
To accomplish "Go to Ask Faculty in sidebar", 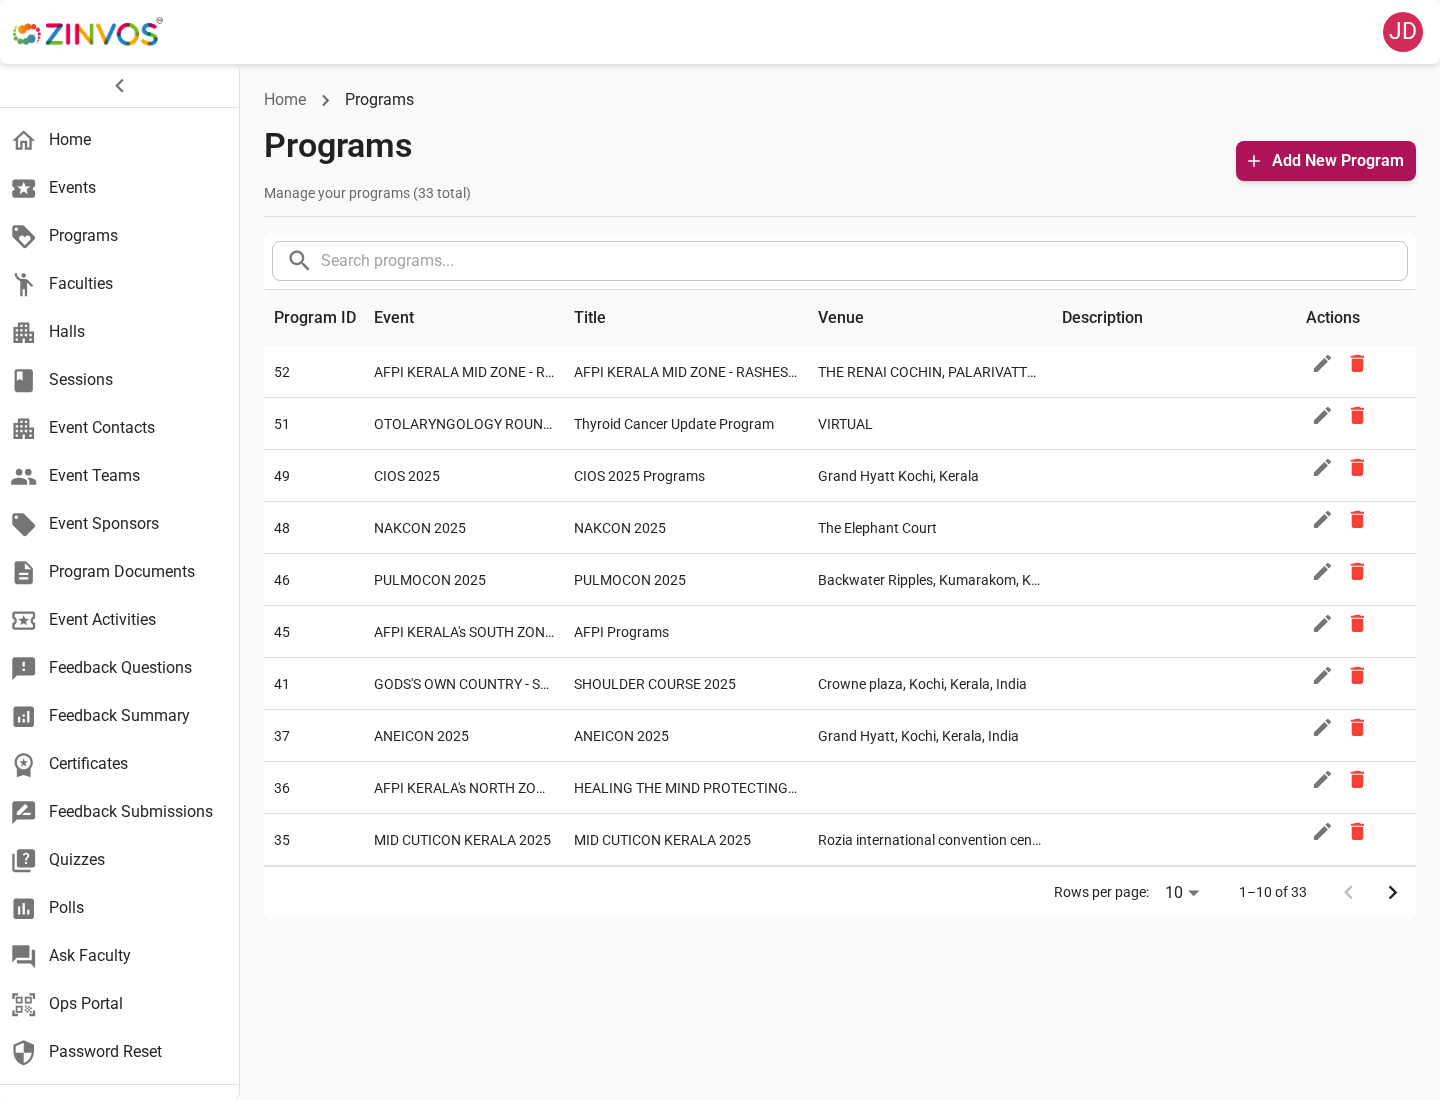I will 120,956.
